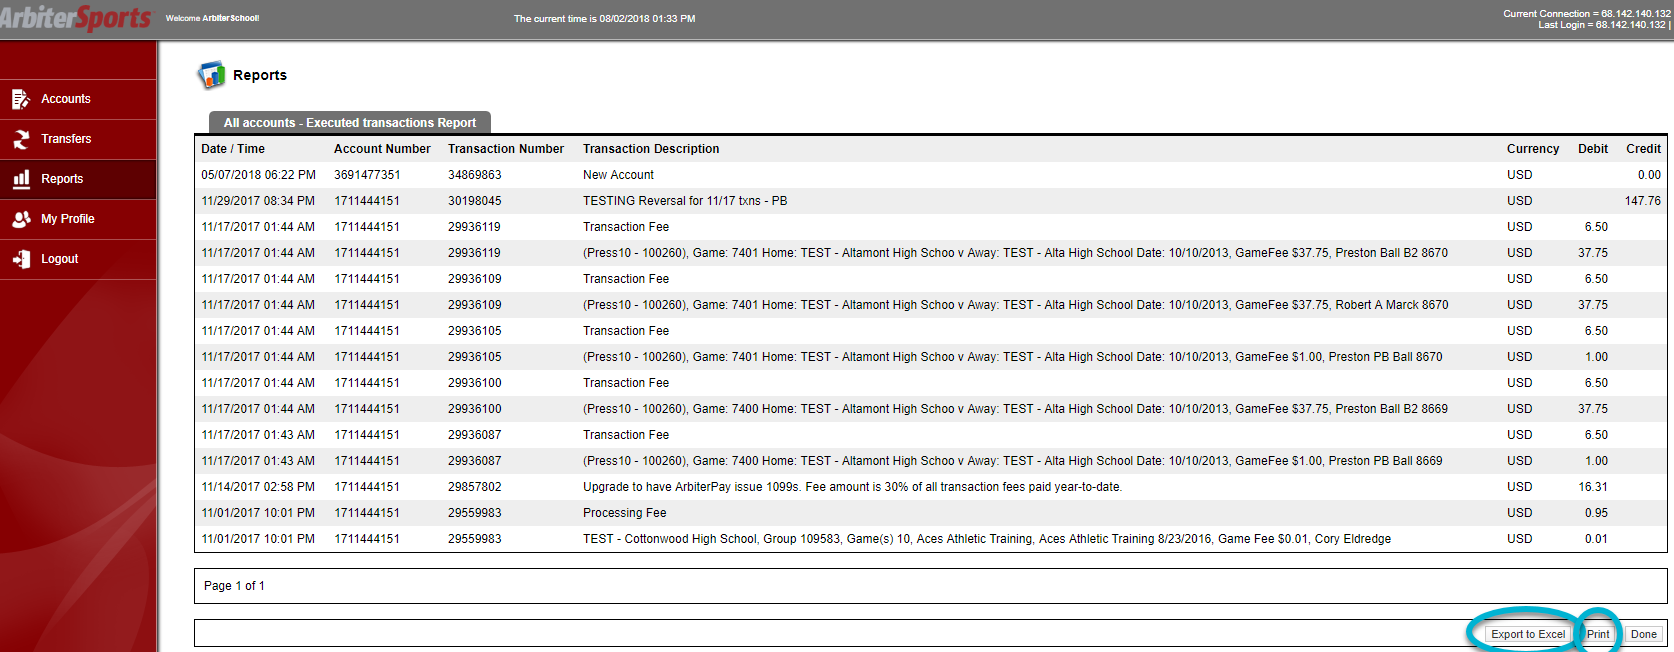Click date 05/07/2018 06:22 PM

pyautogui.click(x=258, y=175)
